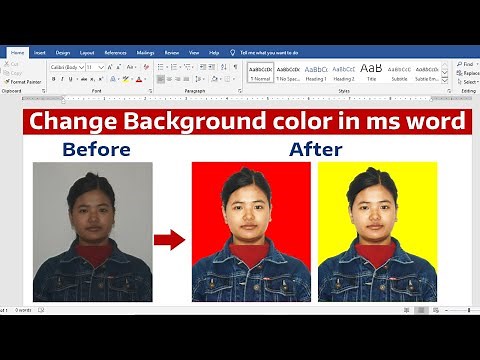Image resolution: width=480 pixels, height=360 pixels.
Task: Toggle Bold formatting
Action: pyautogui.click(x=54, y=79)
